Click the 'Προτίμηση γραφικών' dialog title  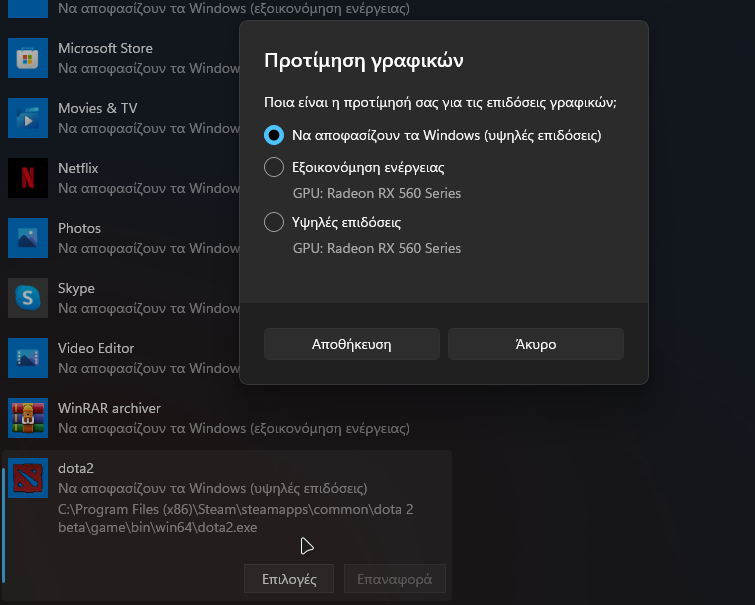tap(364, 61)
